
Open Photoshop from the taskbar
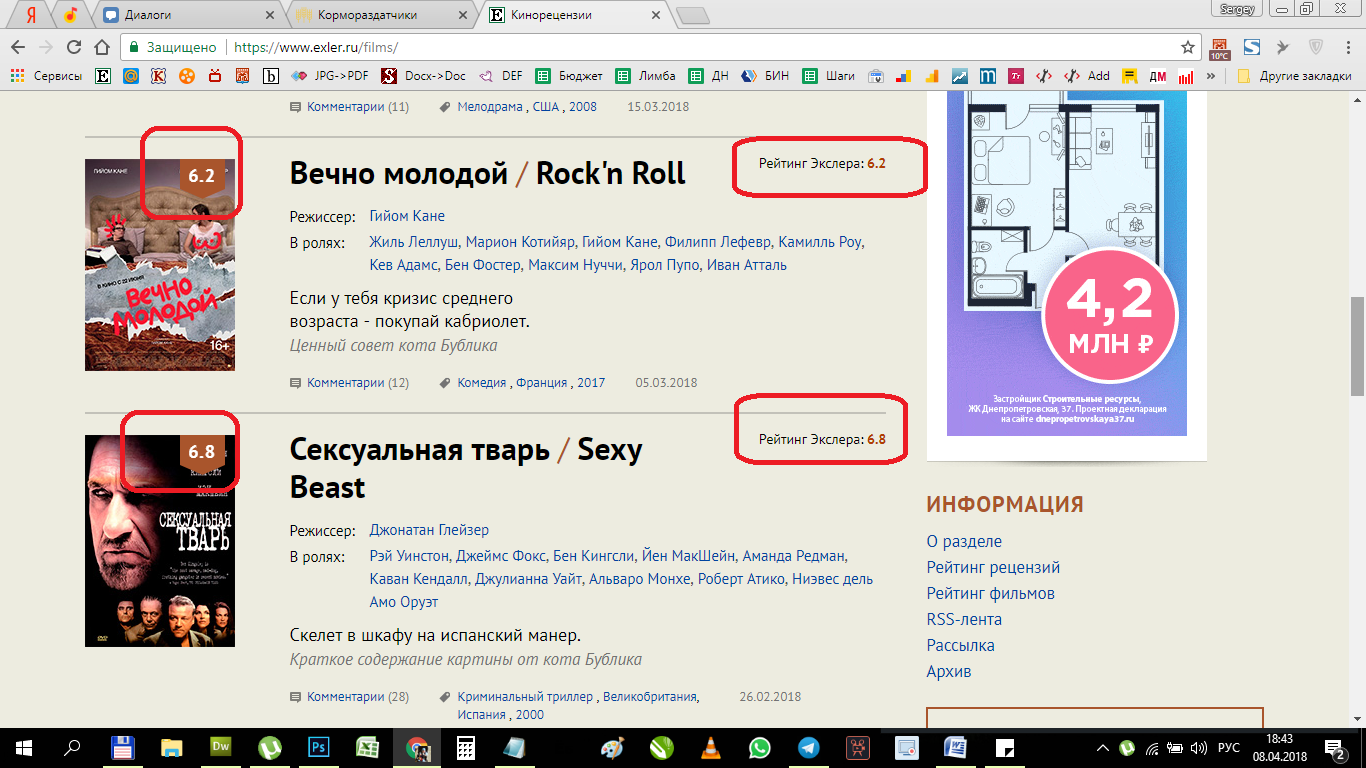click(319, 747)
